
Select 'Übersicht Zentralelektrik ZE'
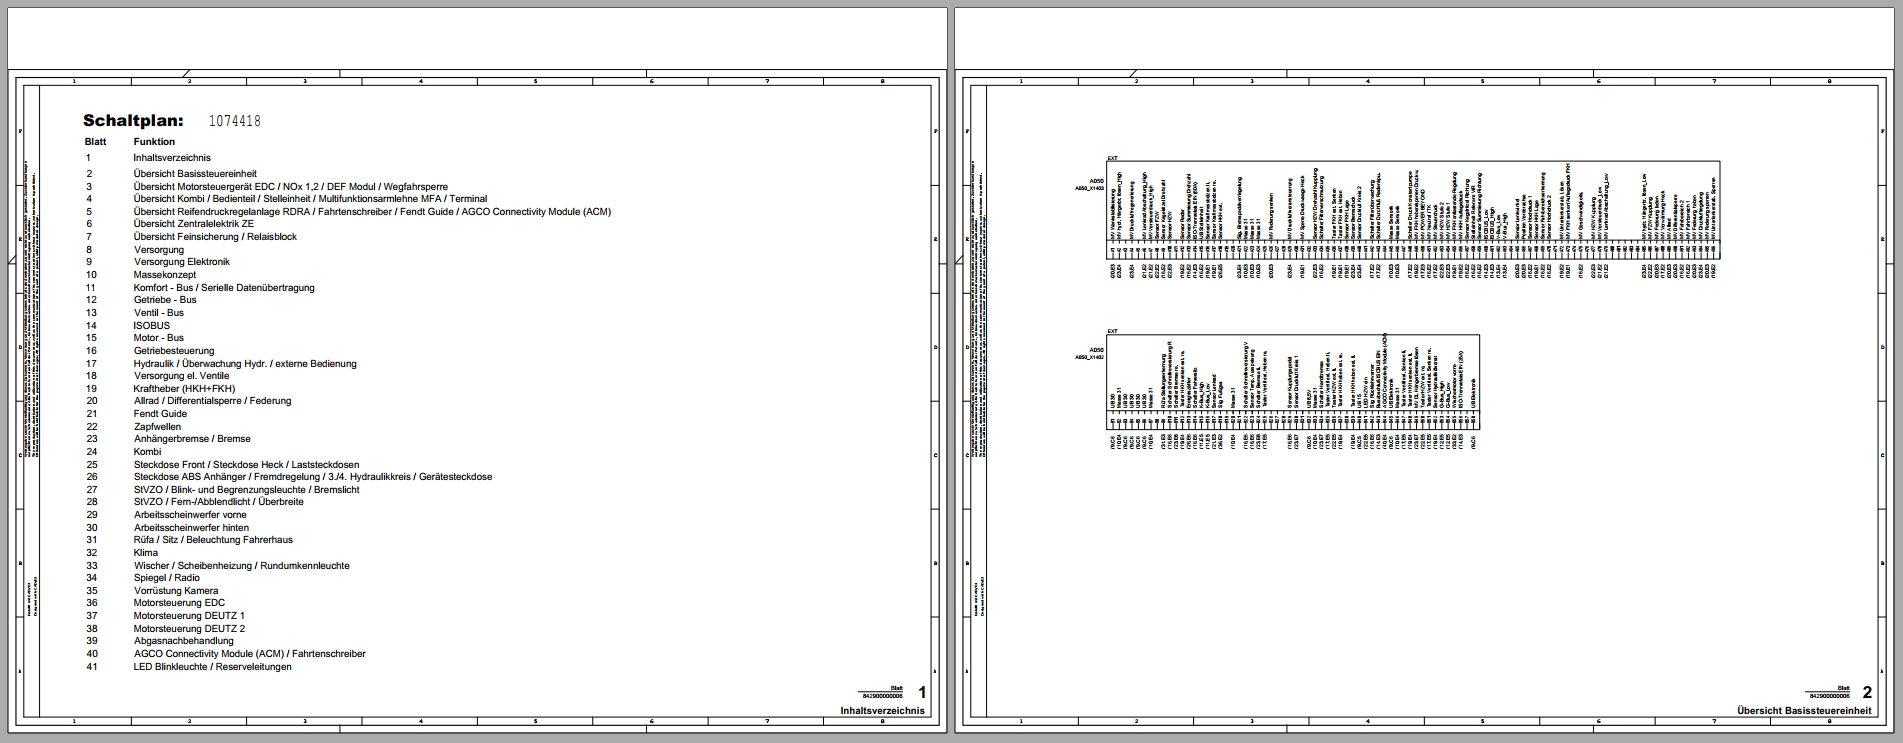pos(194,224)
